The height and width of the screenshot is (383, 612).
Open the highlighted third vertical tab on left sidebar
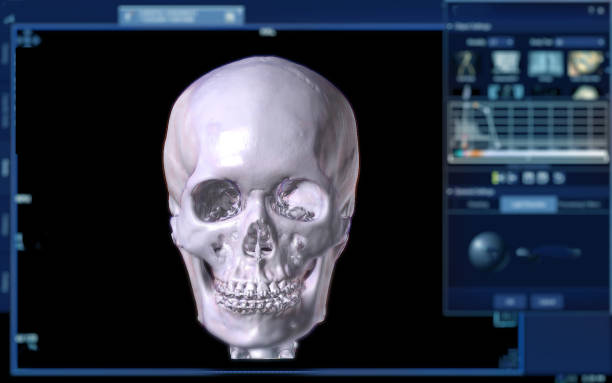click(x=5, y=168)
